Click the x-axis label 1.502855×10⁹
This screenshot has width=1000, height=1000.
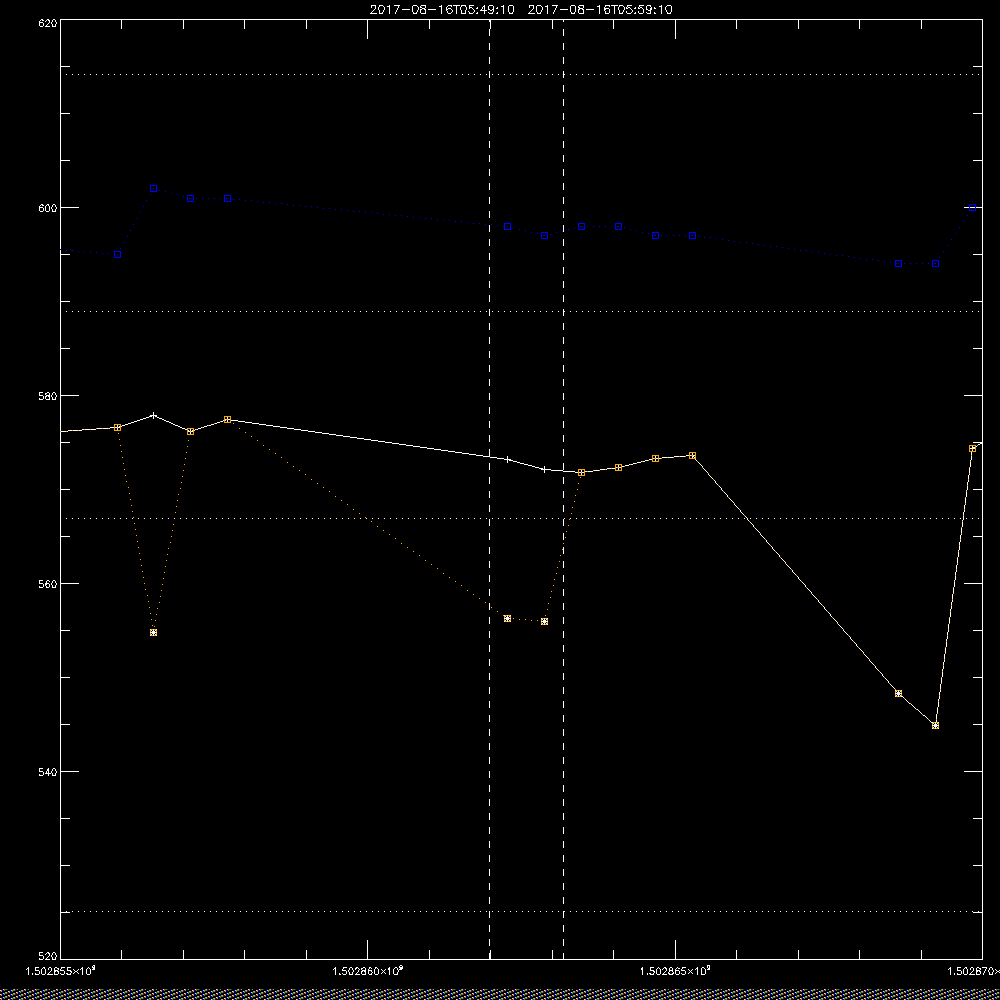[60, 971]
